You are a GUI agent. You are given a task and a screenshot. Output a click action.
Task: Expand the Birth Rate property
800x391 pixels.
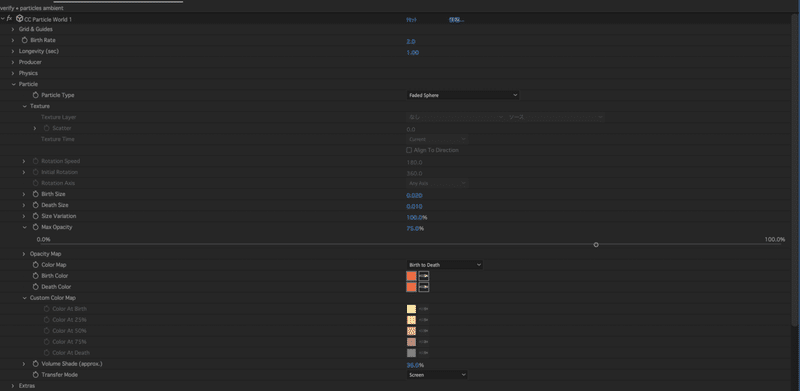[13, 40]
